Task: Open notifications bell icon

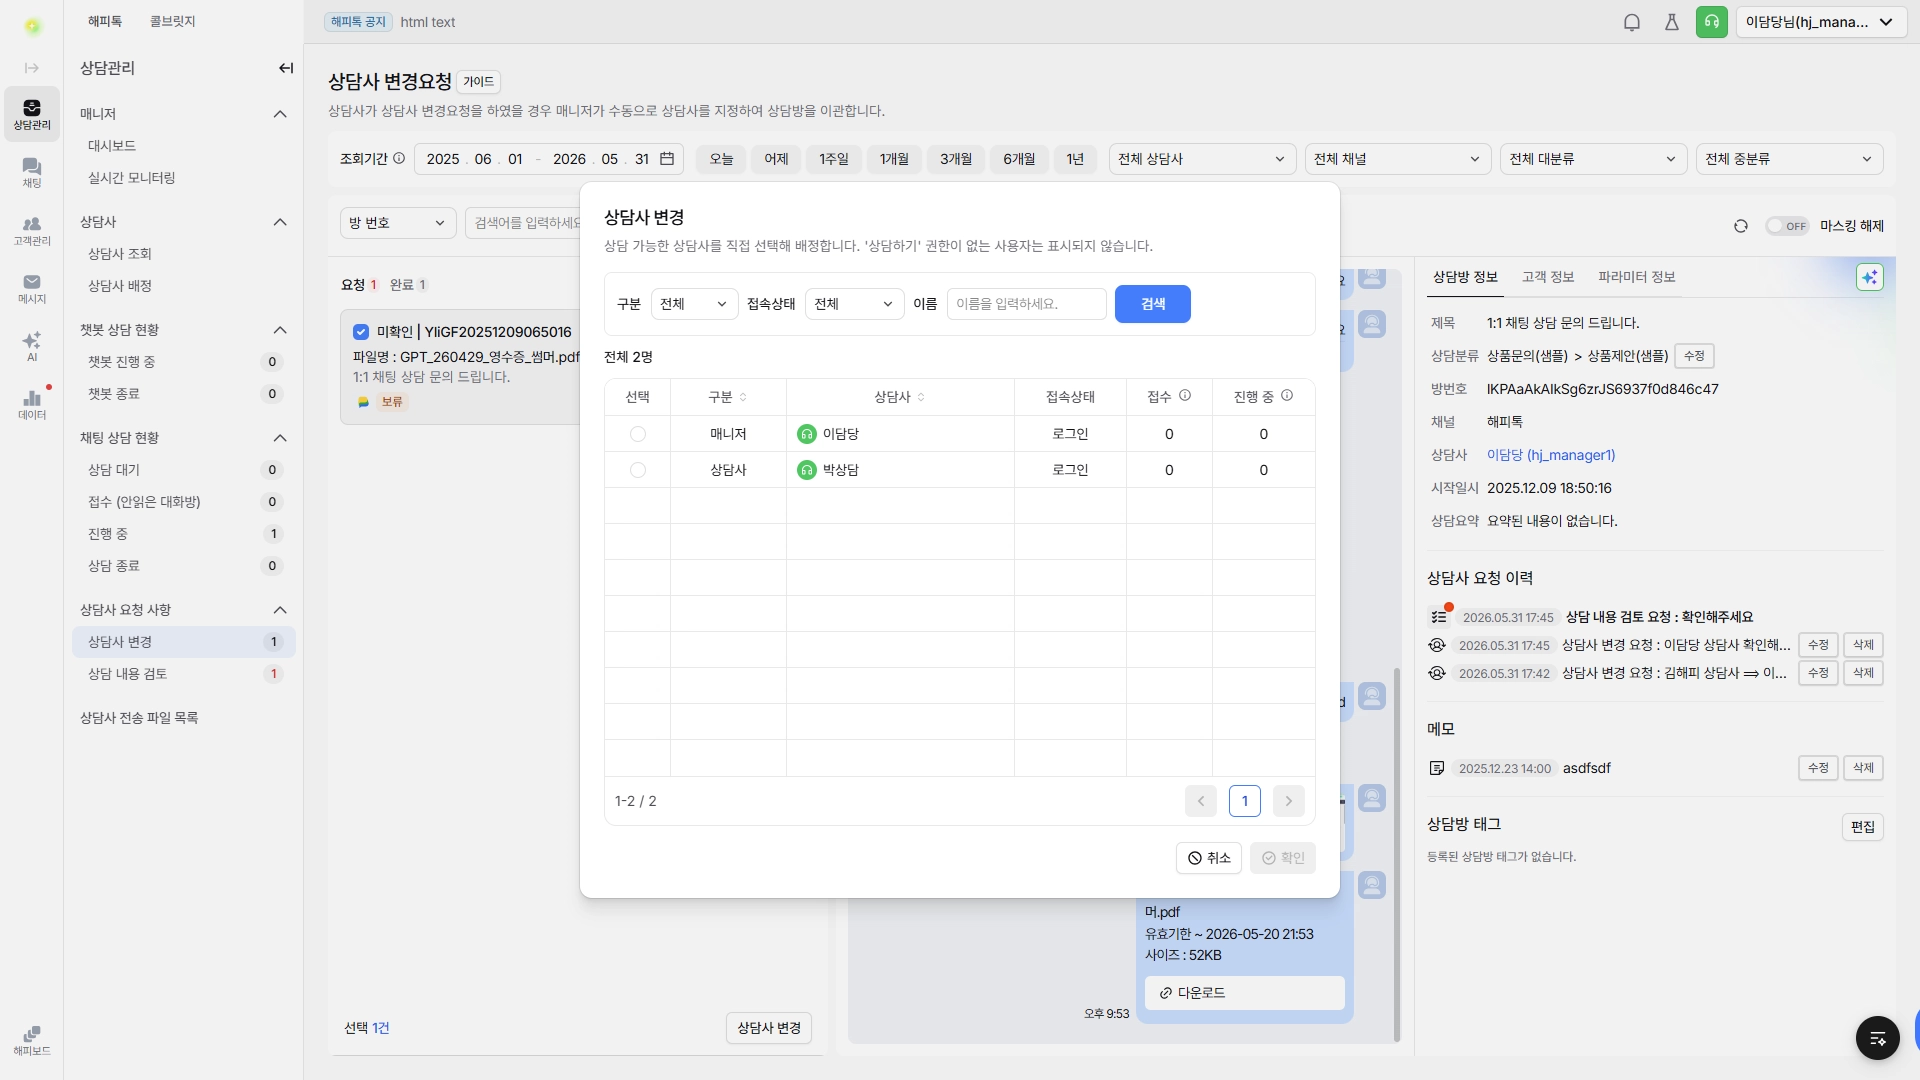Action: [1632, 22]
